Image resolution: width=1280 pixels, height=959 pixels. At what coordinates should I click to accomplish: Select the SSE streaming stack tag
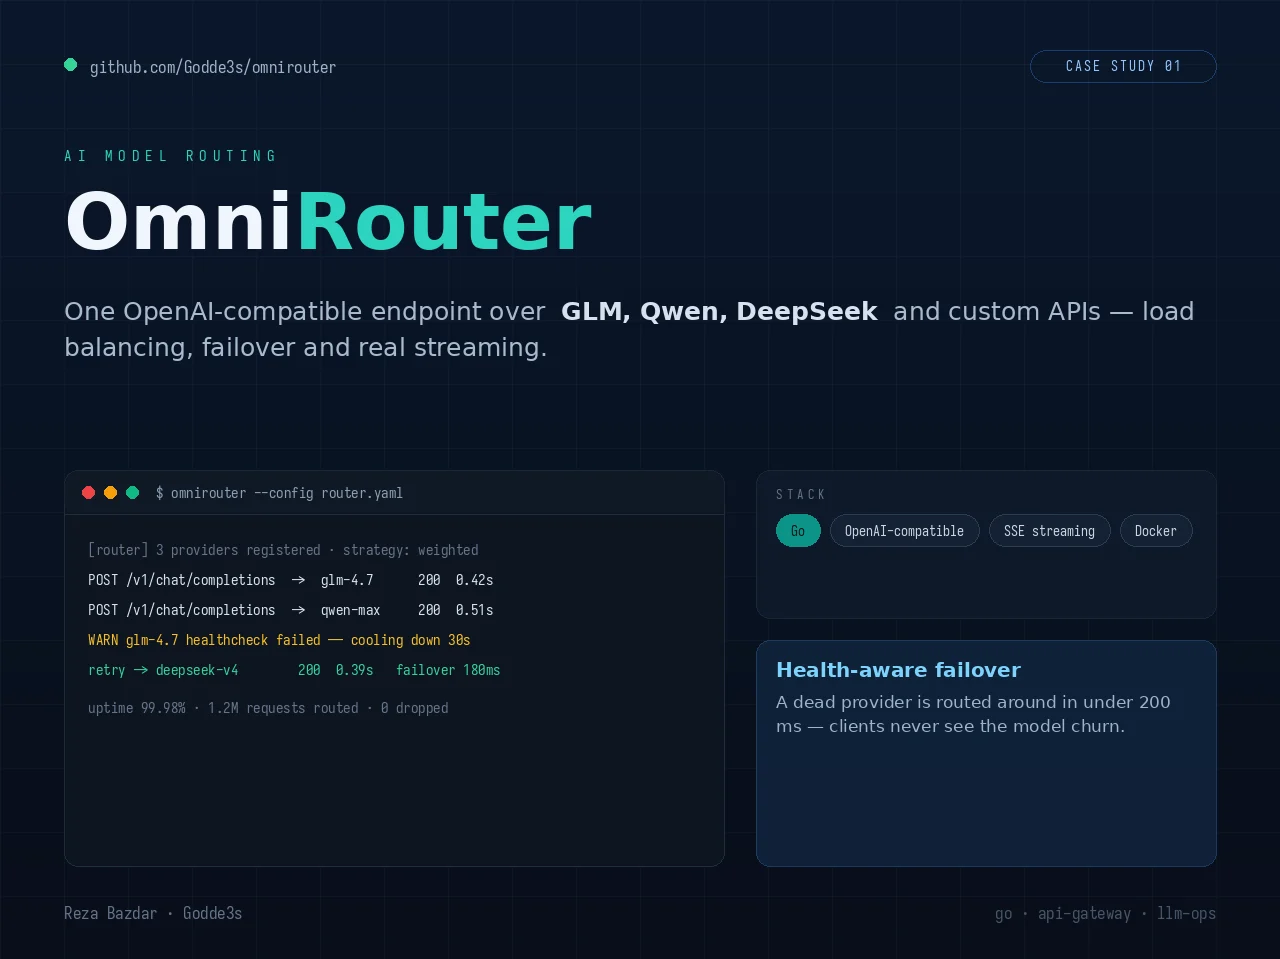pyautogui.click(x=1049, y=531)
